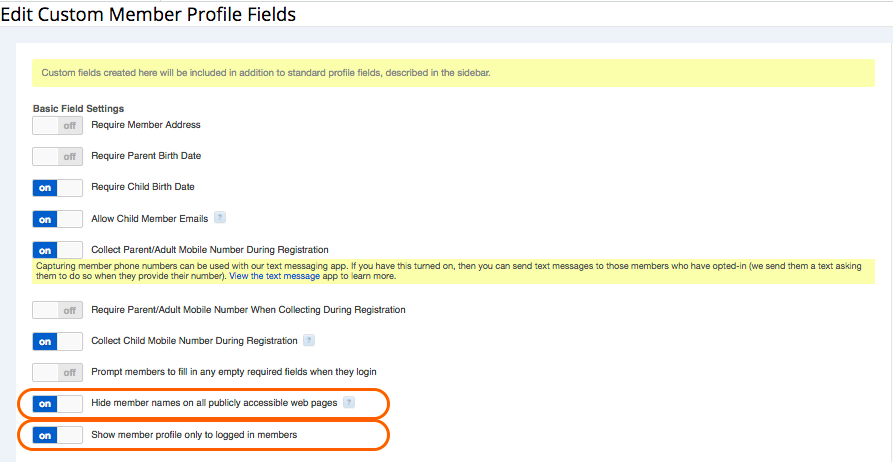Click the 'Require Member Address' label text

(146, 124)
